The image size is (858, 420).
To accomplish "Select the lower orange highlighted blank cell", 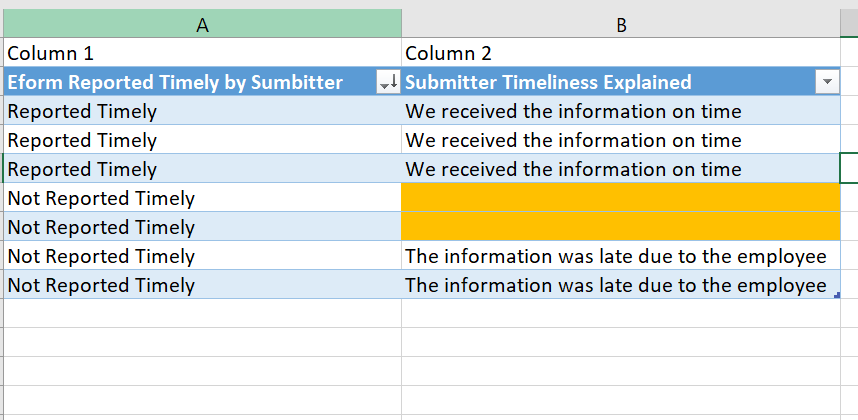I will click(x=621, y=227).
